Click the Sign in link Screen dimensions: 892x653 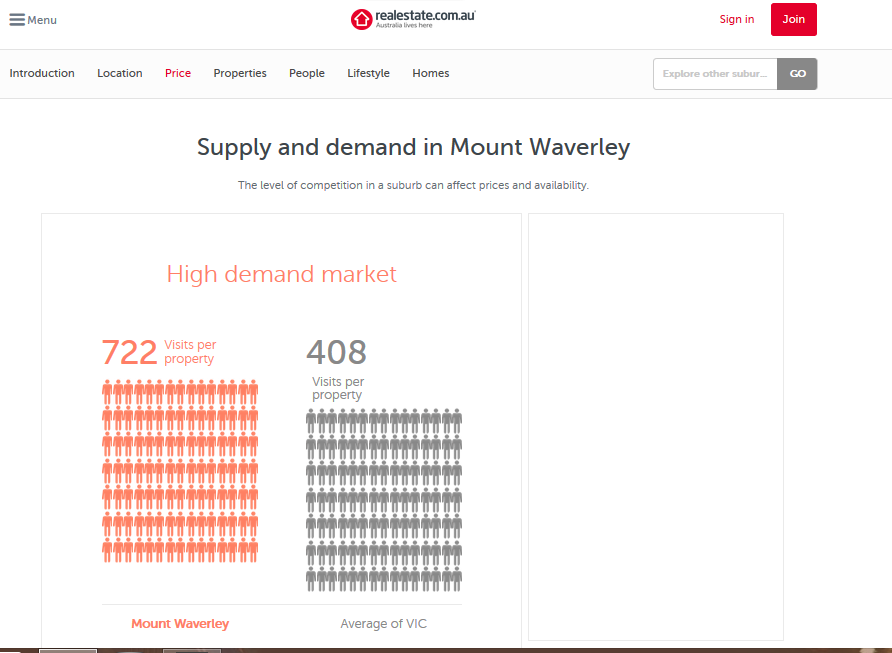pos(737,19)
